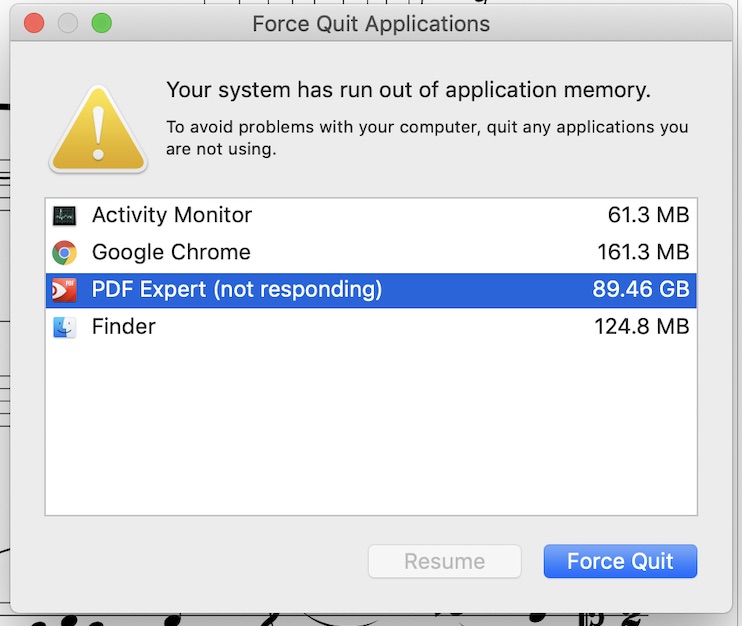Click the Finder face icon
This screenshot has height=626, width=742.
click(64, 327)
